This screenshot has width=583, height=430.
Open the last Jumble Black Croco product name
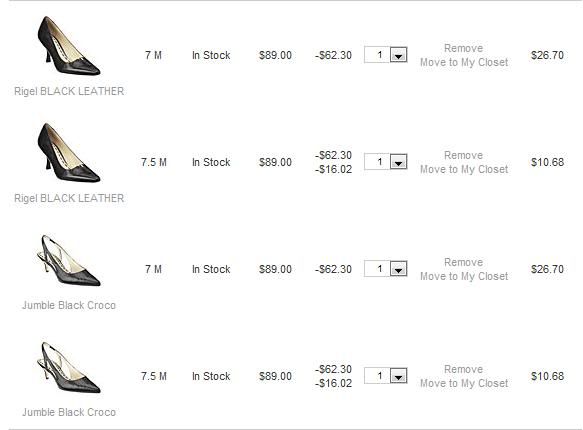pyautogui.click(x=69, y=413)
